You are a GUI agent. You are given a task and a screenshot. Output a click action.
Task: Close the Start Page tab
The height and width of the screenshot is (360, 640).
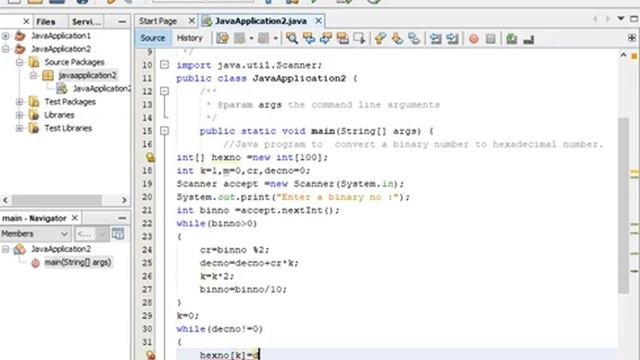tap(191, 20)
